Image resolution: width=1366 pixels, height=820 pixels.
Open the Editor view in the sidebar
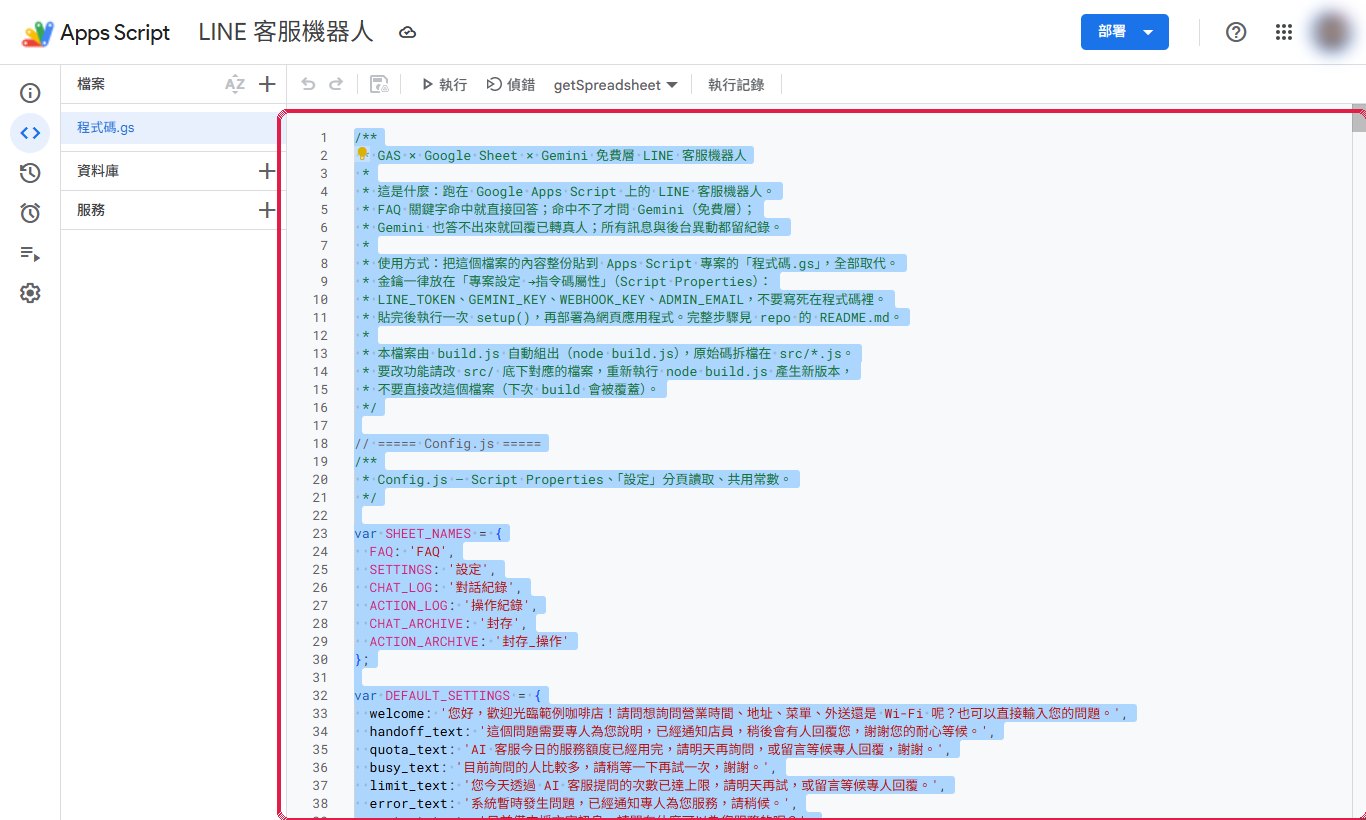(x=30, y=133)
